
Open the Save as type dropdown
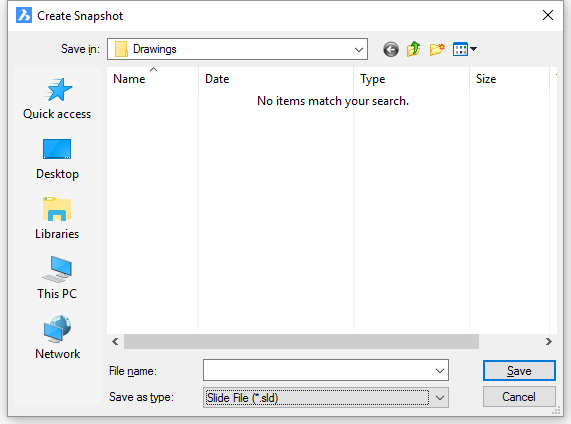pyautogui.click(x=440, y=397)
